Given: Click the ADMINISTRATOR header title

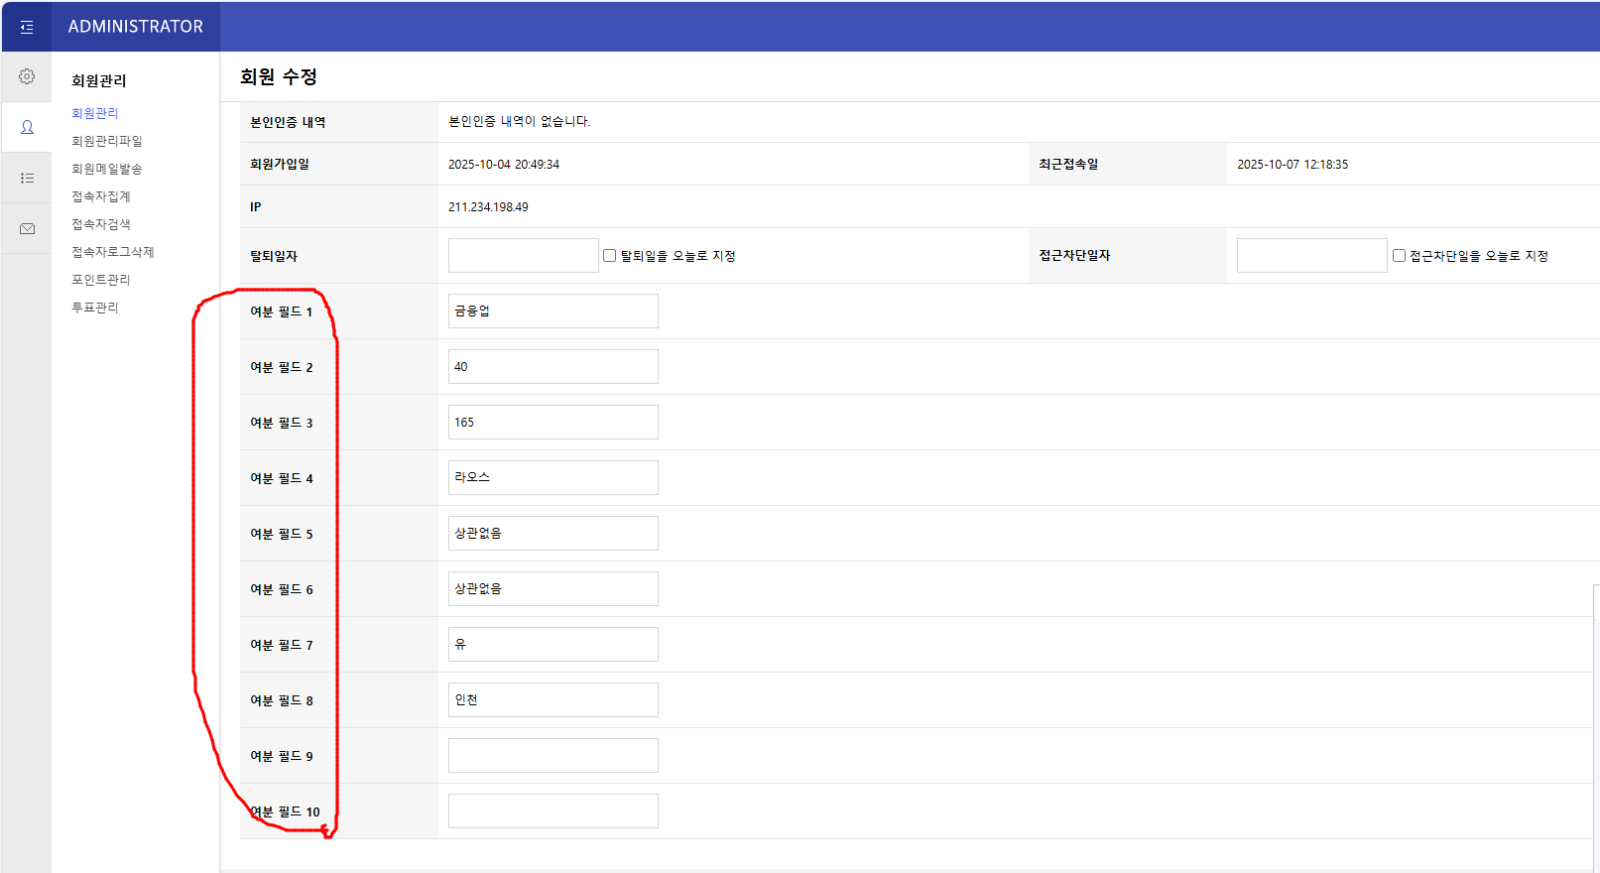Looking at the screenshot, I should (x=135, y=27).
